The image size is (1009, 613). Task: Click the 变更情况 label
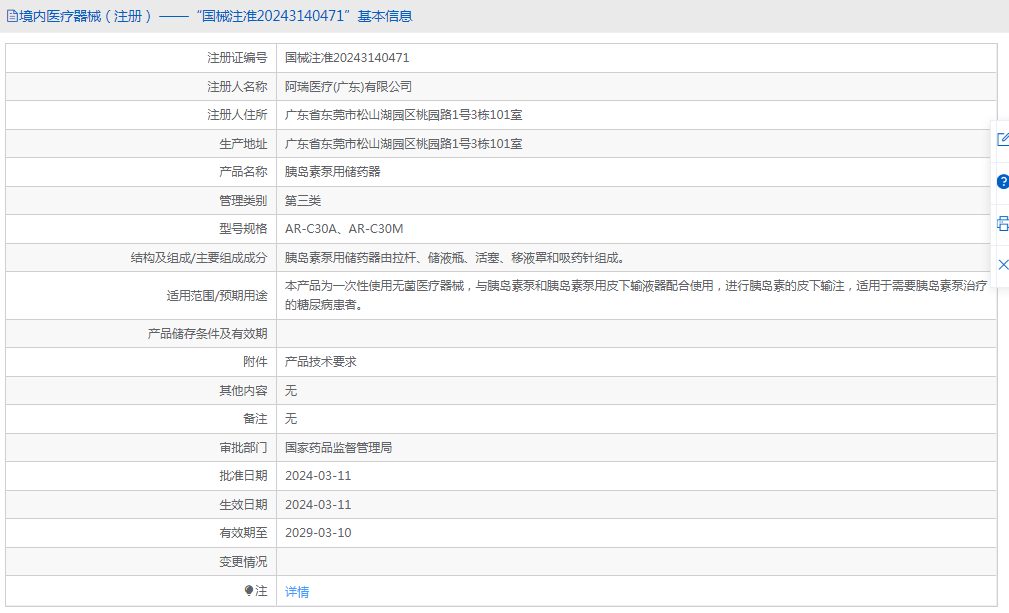243,562
